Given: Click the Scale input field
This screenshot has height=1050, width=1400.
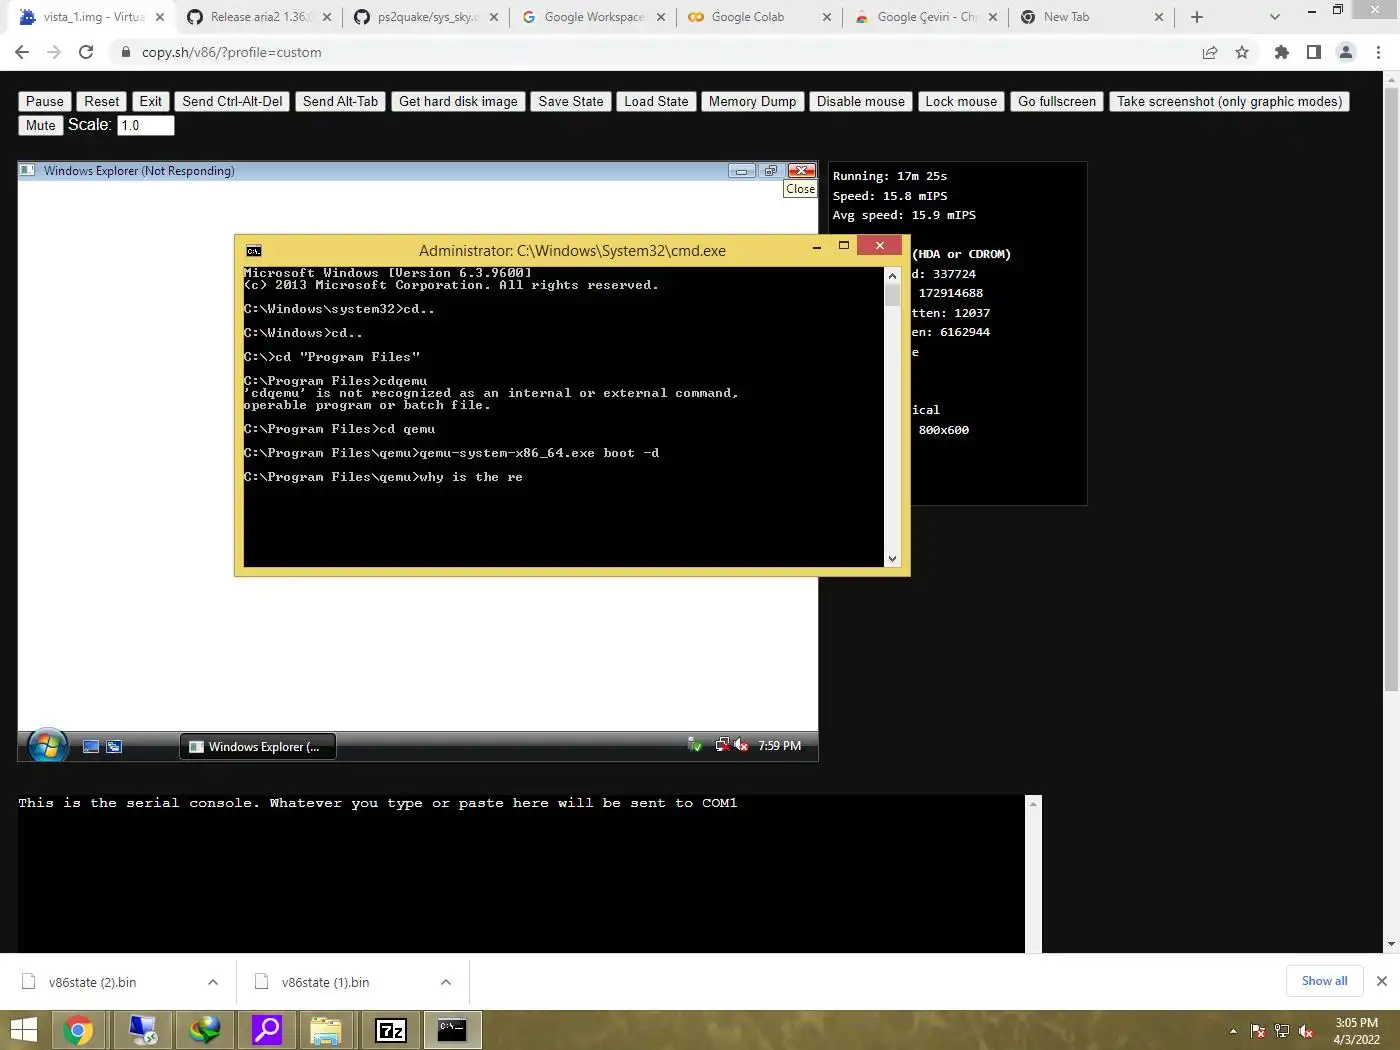Looking at the screenshot, I should 146,125.
